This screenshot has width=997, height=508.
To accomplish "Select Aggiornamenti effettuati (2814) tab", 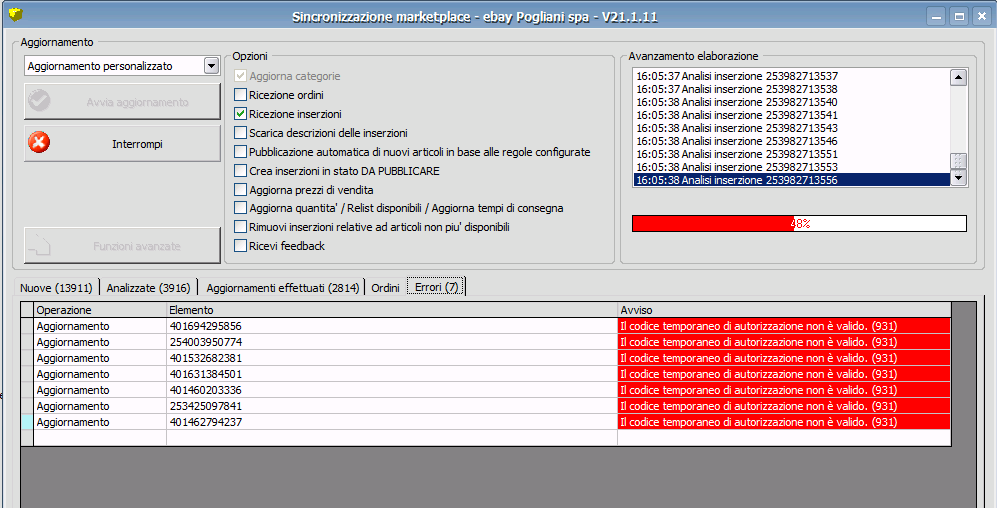I will click(x=282, y=288).
